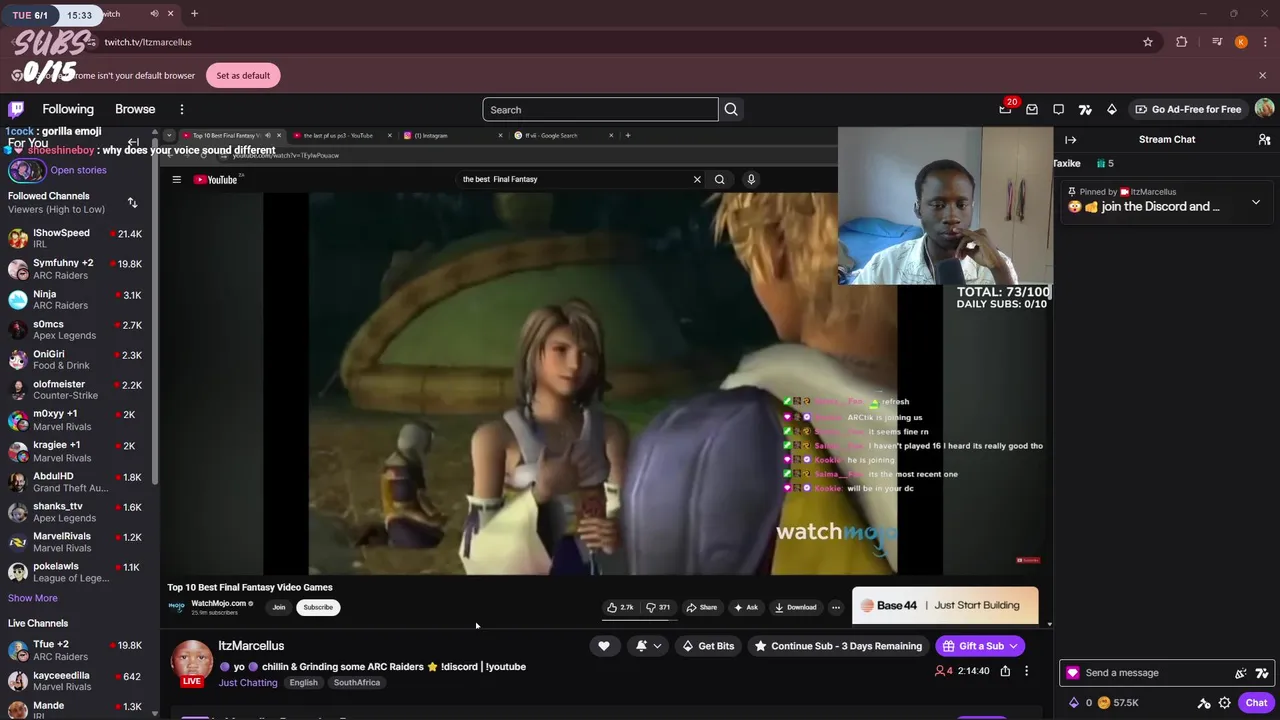Open the Browse tab
Viewport: 1280px width, 720px height.
[x=135, y=109]
